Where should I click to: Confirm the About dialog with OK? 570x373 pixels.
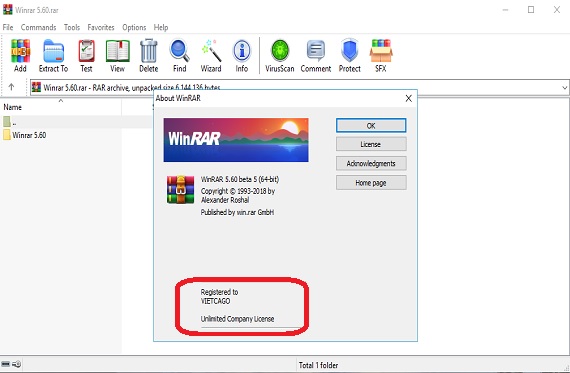(371, 125)
